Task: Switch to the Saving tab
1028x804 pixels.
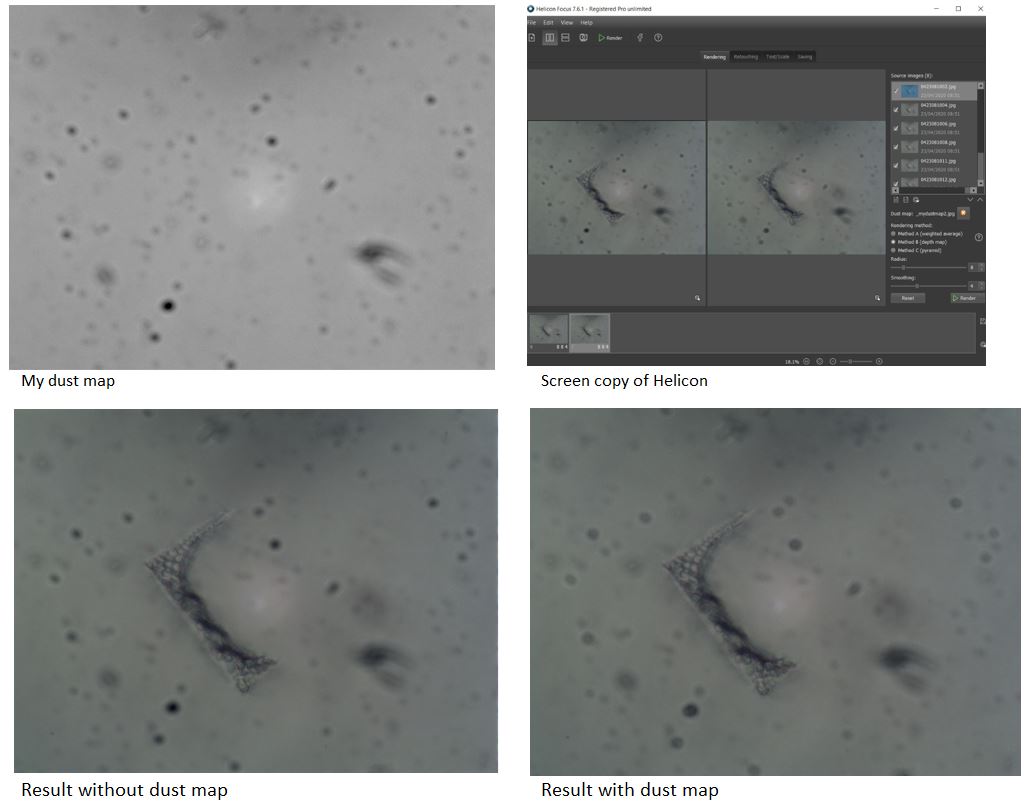Action: point(805,57)
